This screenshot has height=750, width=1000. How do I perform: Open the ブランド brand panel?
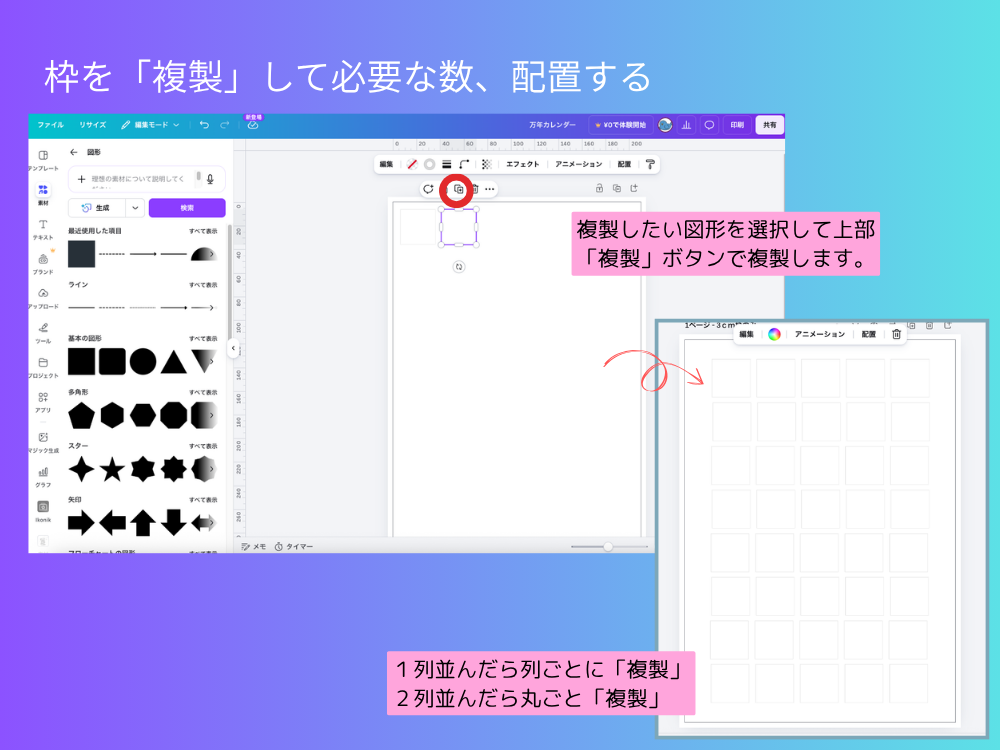click(x=43, y=263)
